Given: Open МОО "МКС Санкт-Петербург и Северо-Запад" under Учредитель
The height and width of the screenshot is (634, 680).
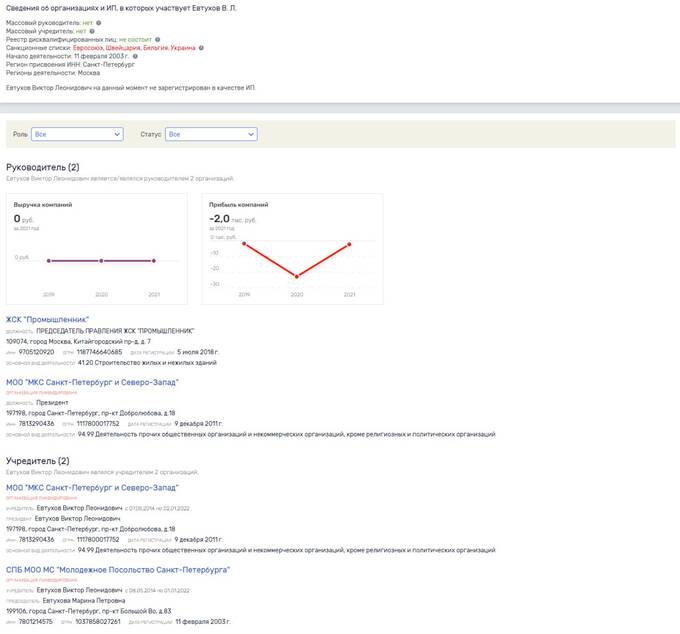Looking at the screenshot, I should pyautogui.click(x=92, y=487).
